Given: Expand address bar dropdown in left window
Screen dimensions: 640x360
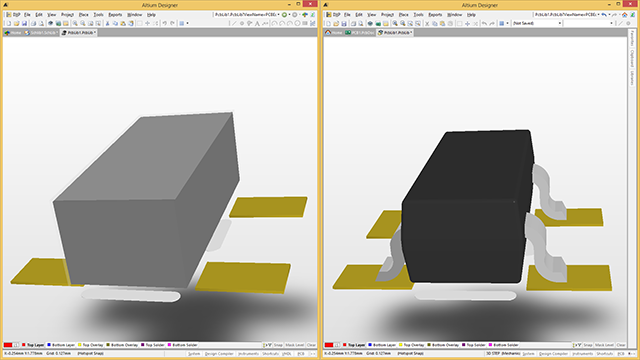Looking at the screenshot, I should (279, 15).
